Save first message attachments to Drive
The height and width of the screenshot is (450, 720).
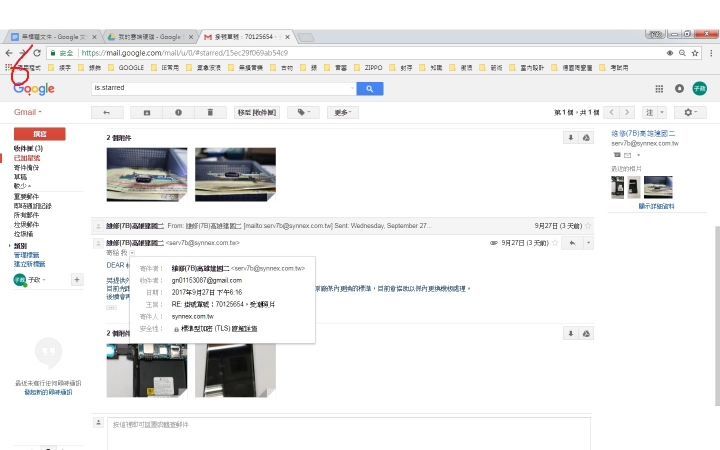pyautogui.click(x=586, y=138)
